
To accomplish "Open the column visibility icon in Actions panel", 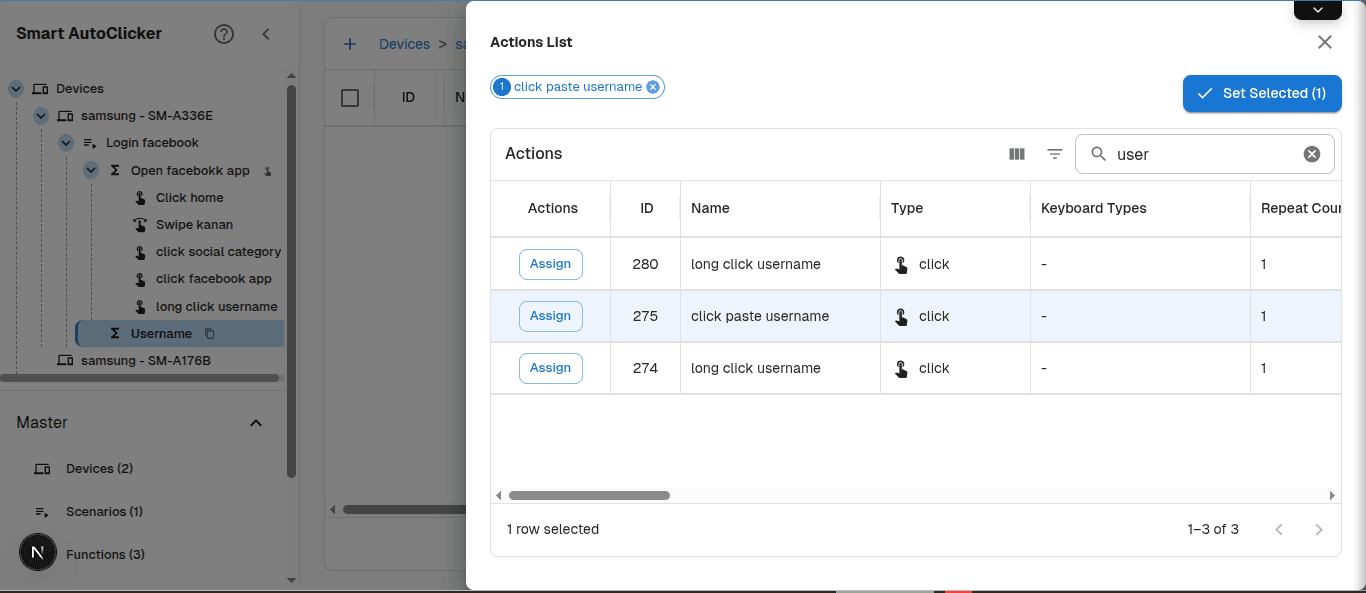I will coord(1017,153).
